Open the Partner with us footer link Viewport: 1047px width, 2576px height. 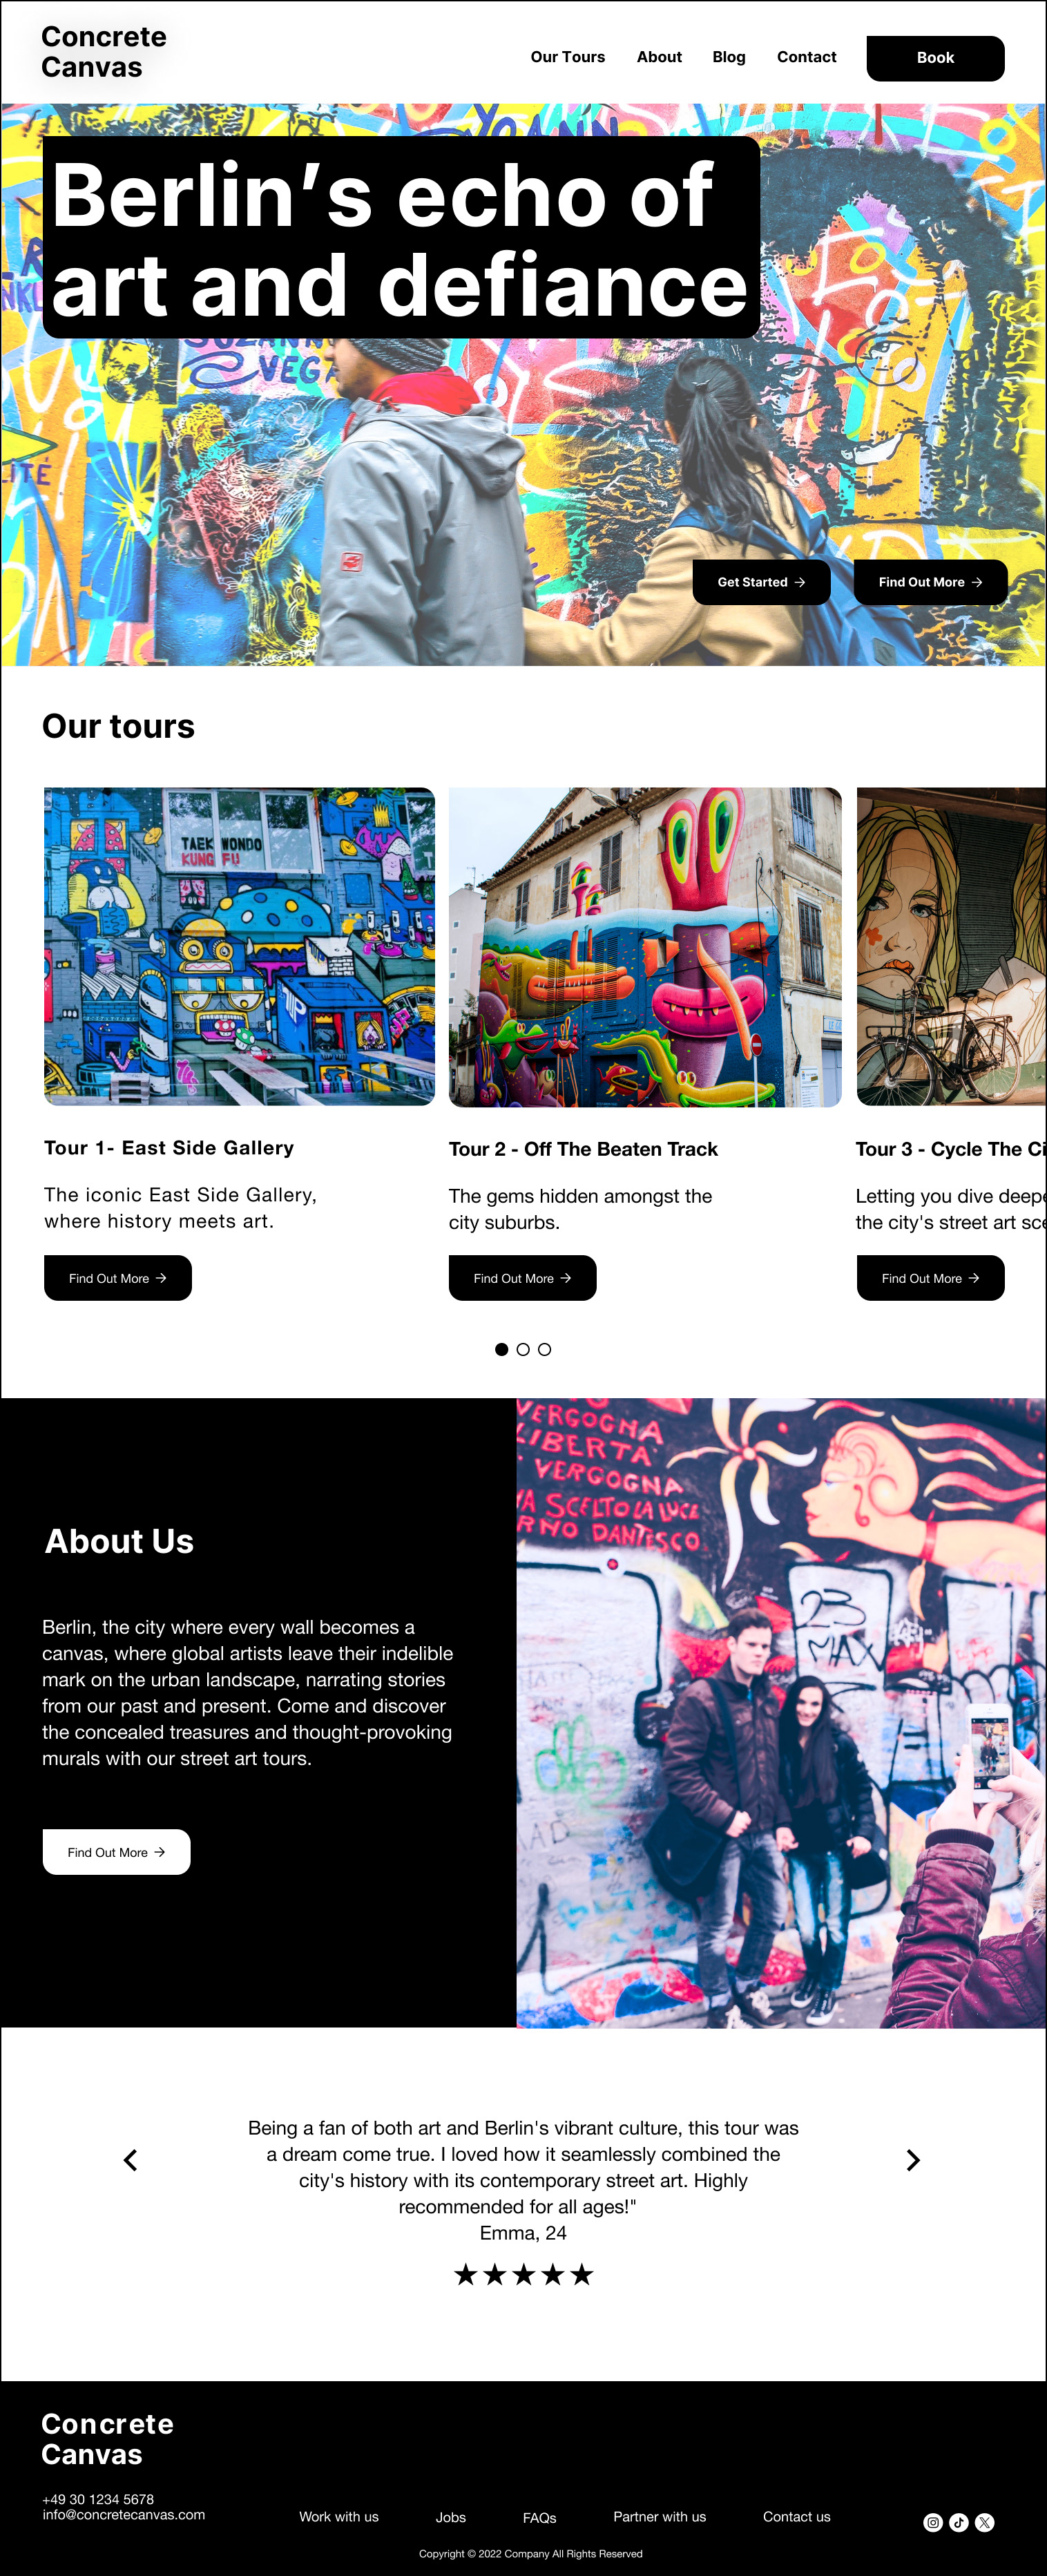[659, 2516]
